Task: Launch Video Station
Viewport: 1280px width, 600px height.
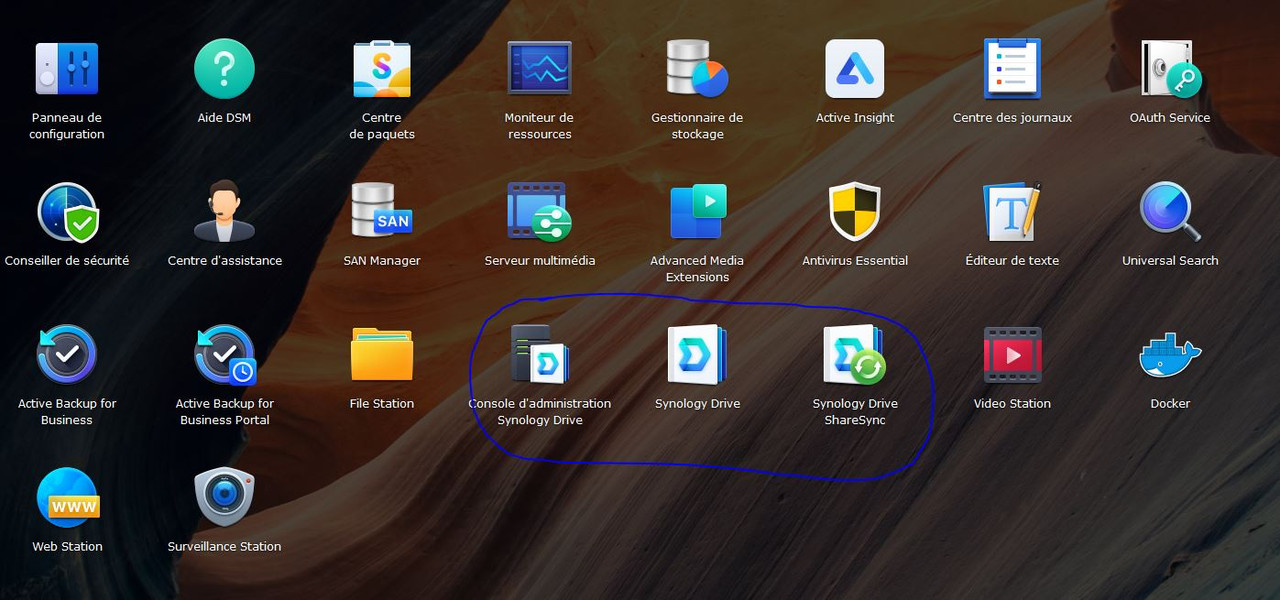Action: (1012, 355)
